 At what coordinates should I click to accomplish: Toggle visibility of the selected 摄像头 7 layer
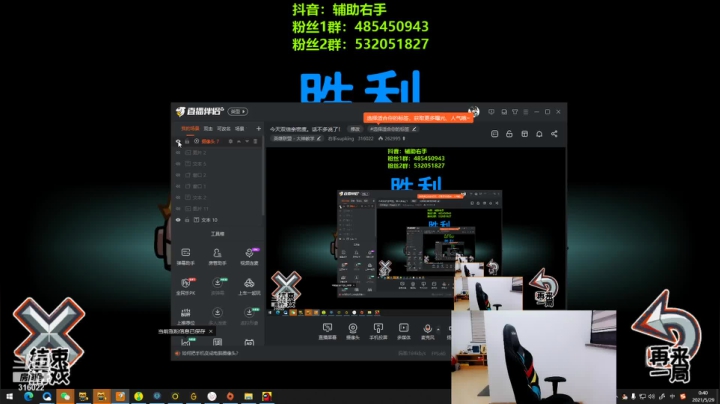click(178, 141)
